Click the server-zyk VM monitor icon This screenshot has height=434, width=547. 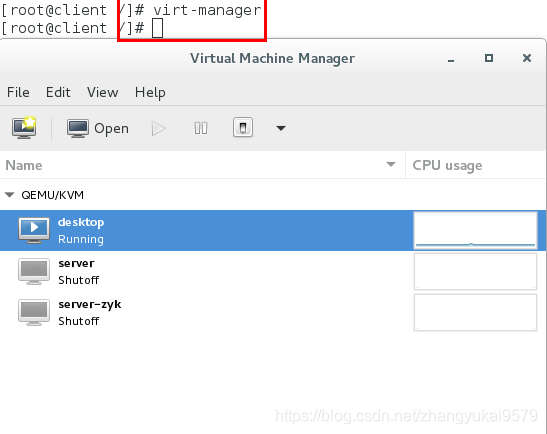tap(34, 313)
